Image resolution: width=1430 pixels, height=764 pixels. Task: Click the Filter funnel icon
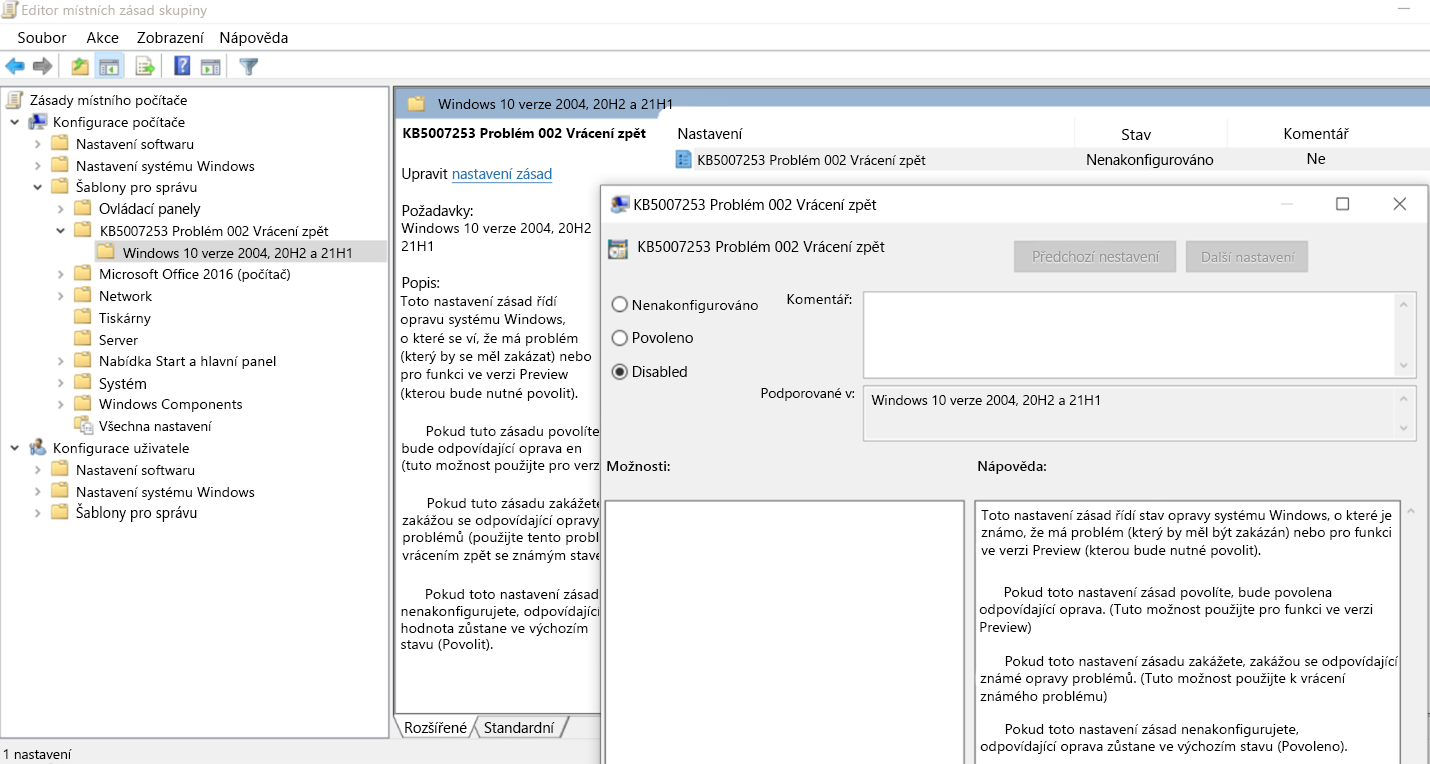click(249, 67)
